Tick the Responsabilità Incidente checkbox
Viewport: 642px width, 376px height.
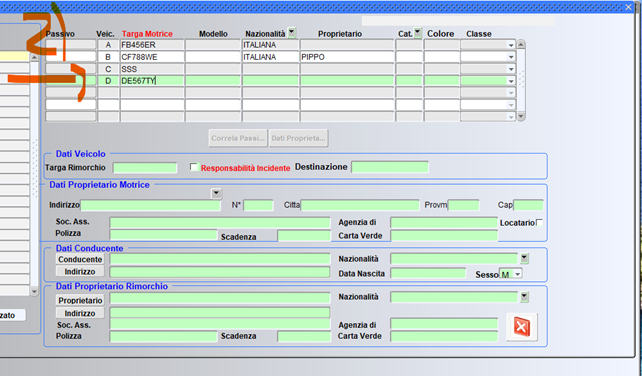[194, 167]
